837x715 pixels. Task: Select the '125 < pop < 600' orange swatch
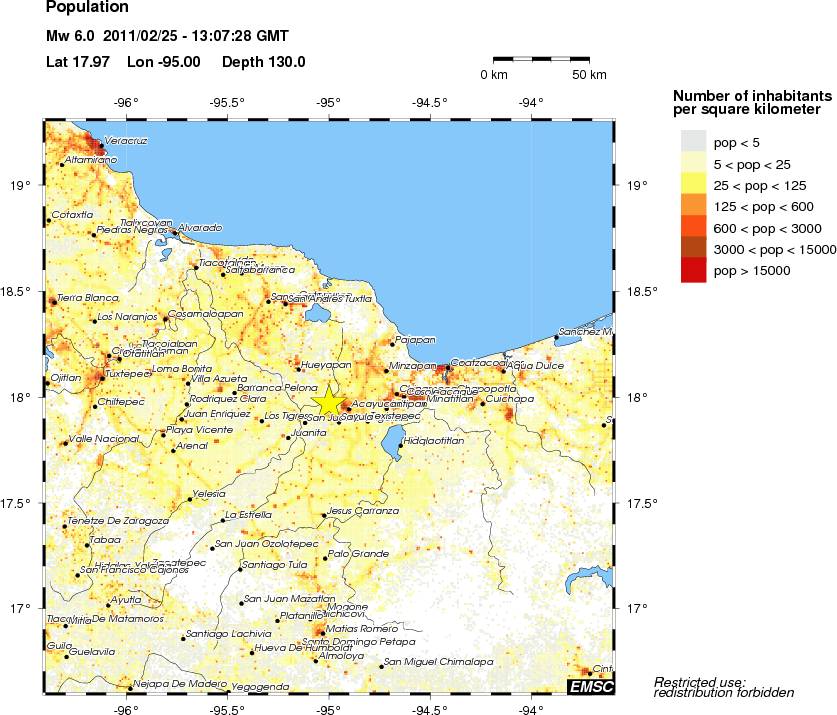[x=694, y=206]
